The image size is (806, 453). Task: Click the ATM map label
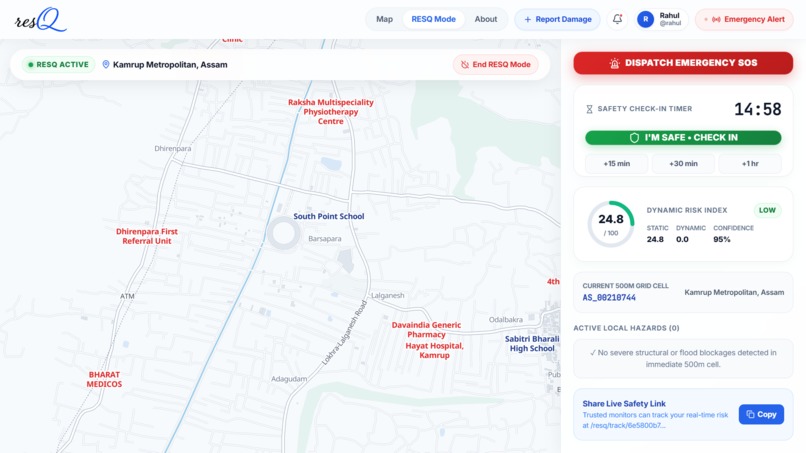[127, 296]
